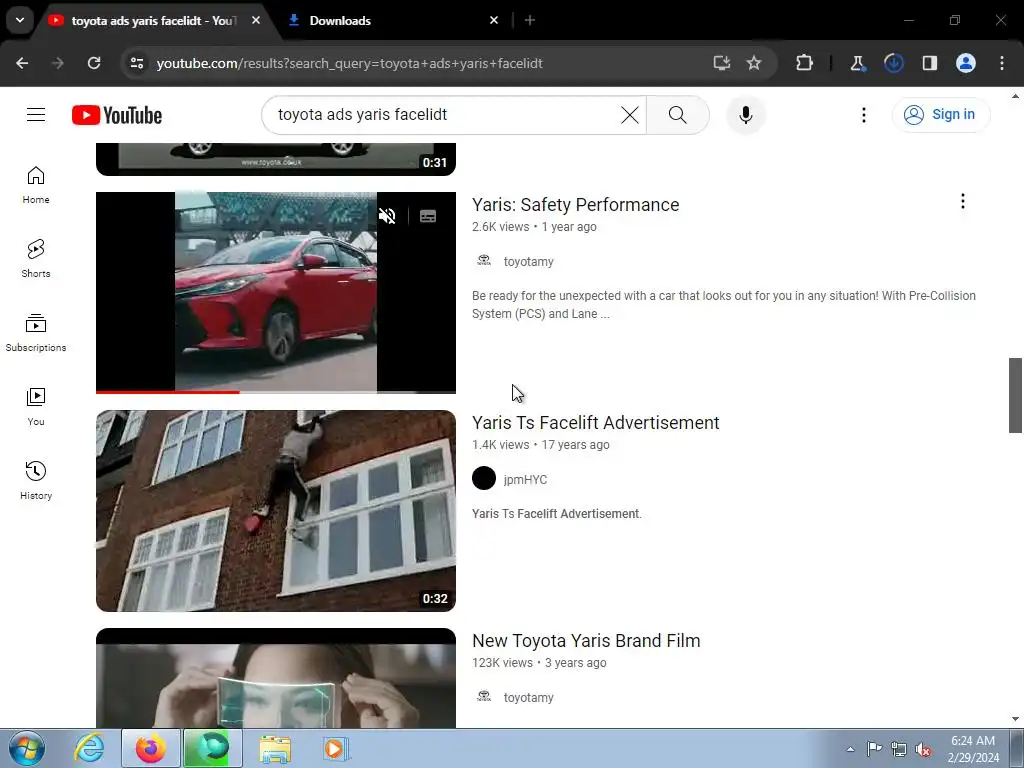1024x768 pixels.
Task: Start voice search with microphone
Action: (746, 115)
